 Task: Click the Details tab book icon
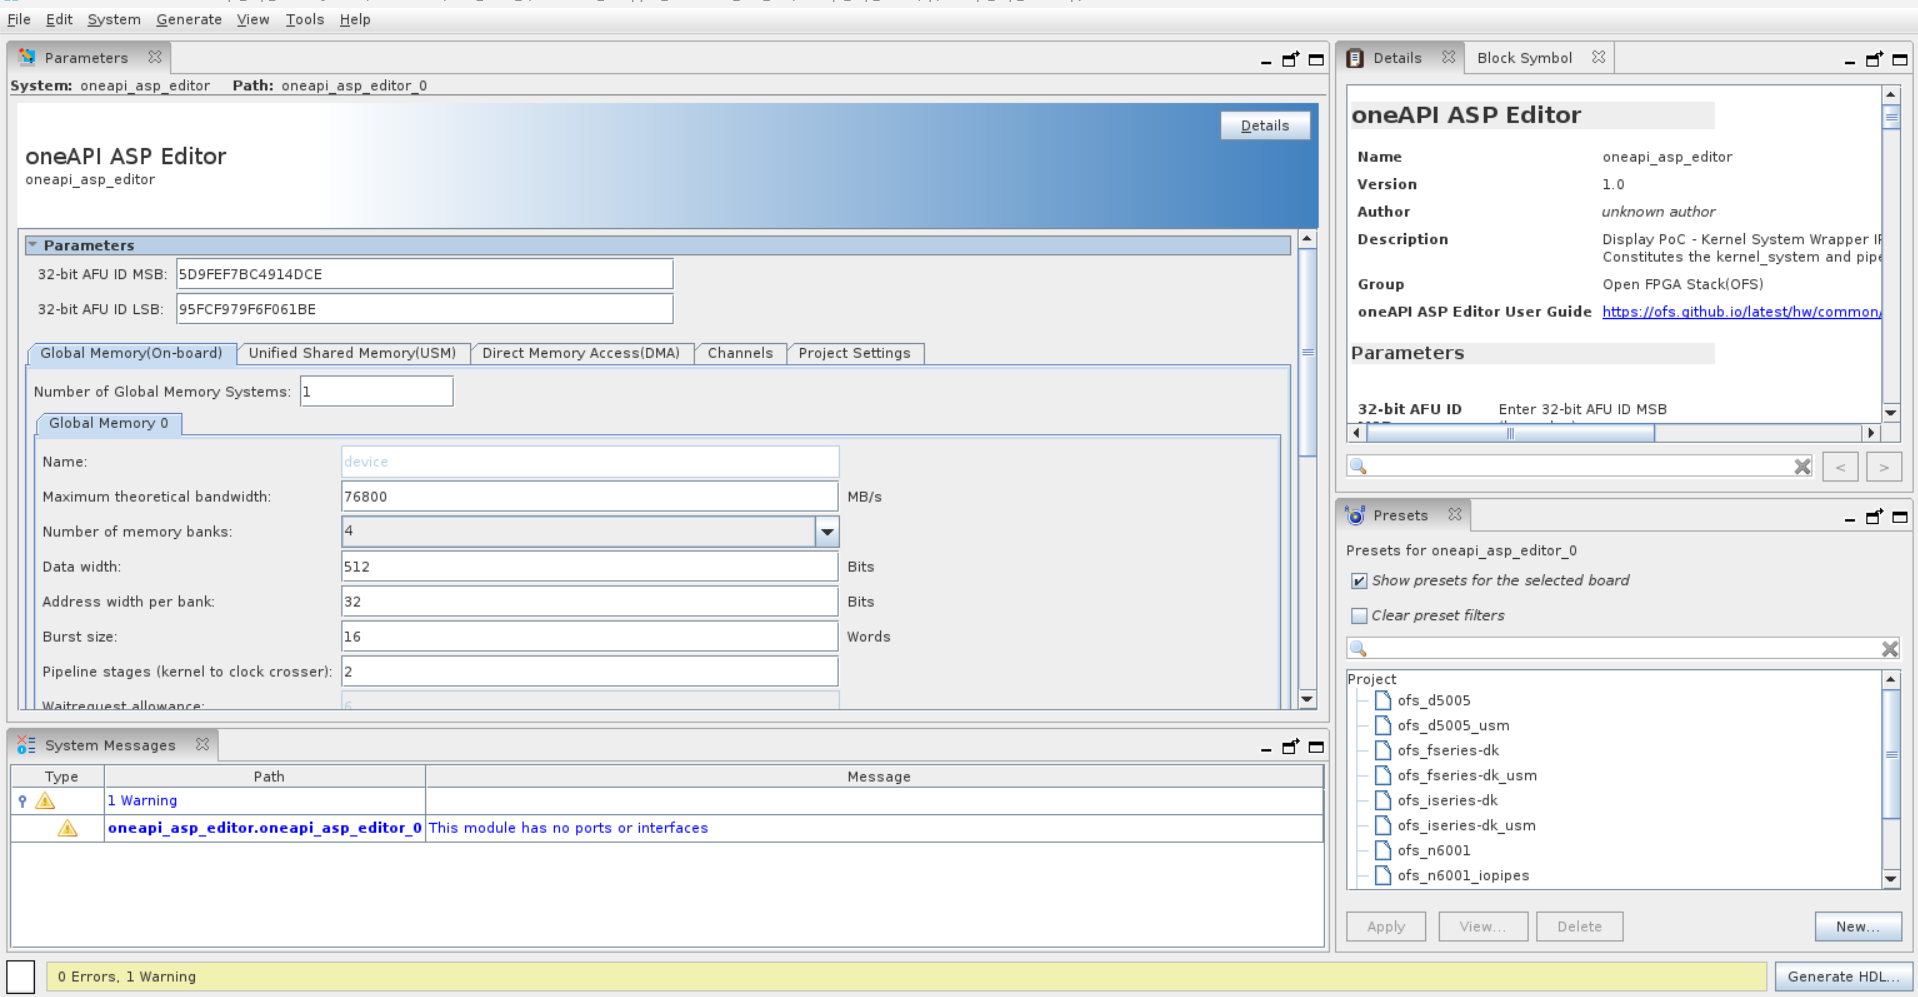[1355, 58]
